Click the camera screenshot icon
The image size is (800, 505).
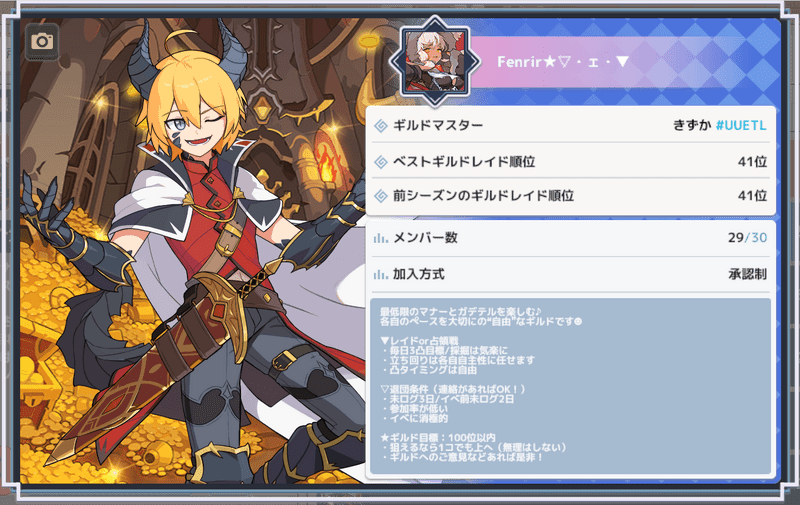tap(42, 41)
